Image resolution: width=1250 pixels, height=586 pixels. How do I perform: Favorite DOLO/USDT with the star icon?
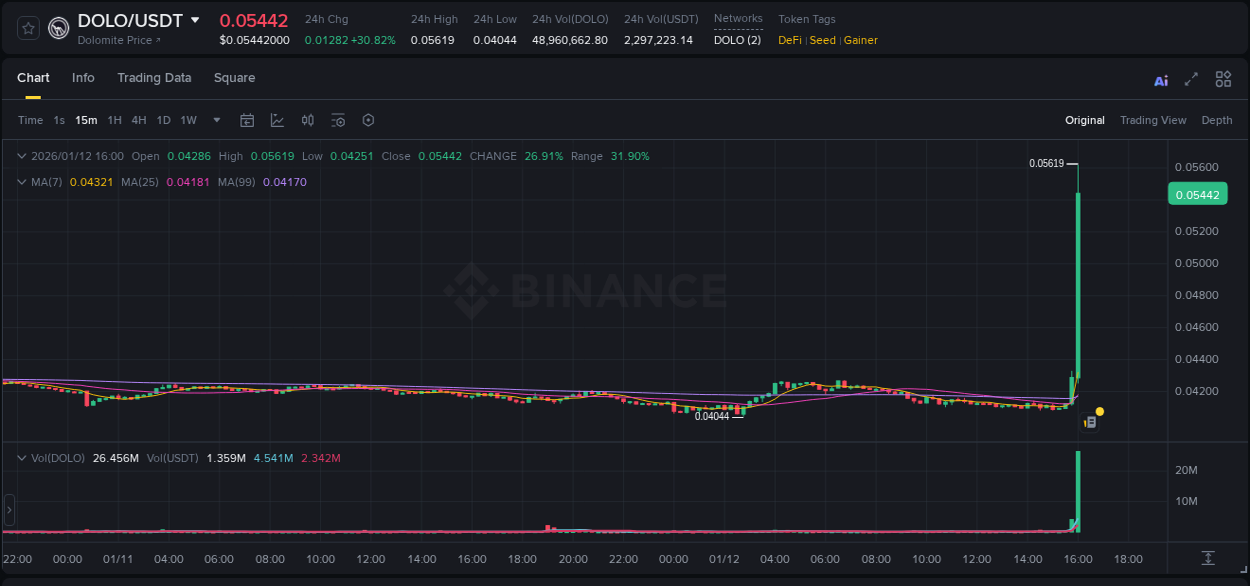(27, 29)
